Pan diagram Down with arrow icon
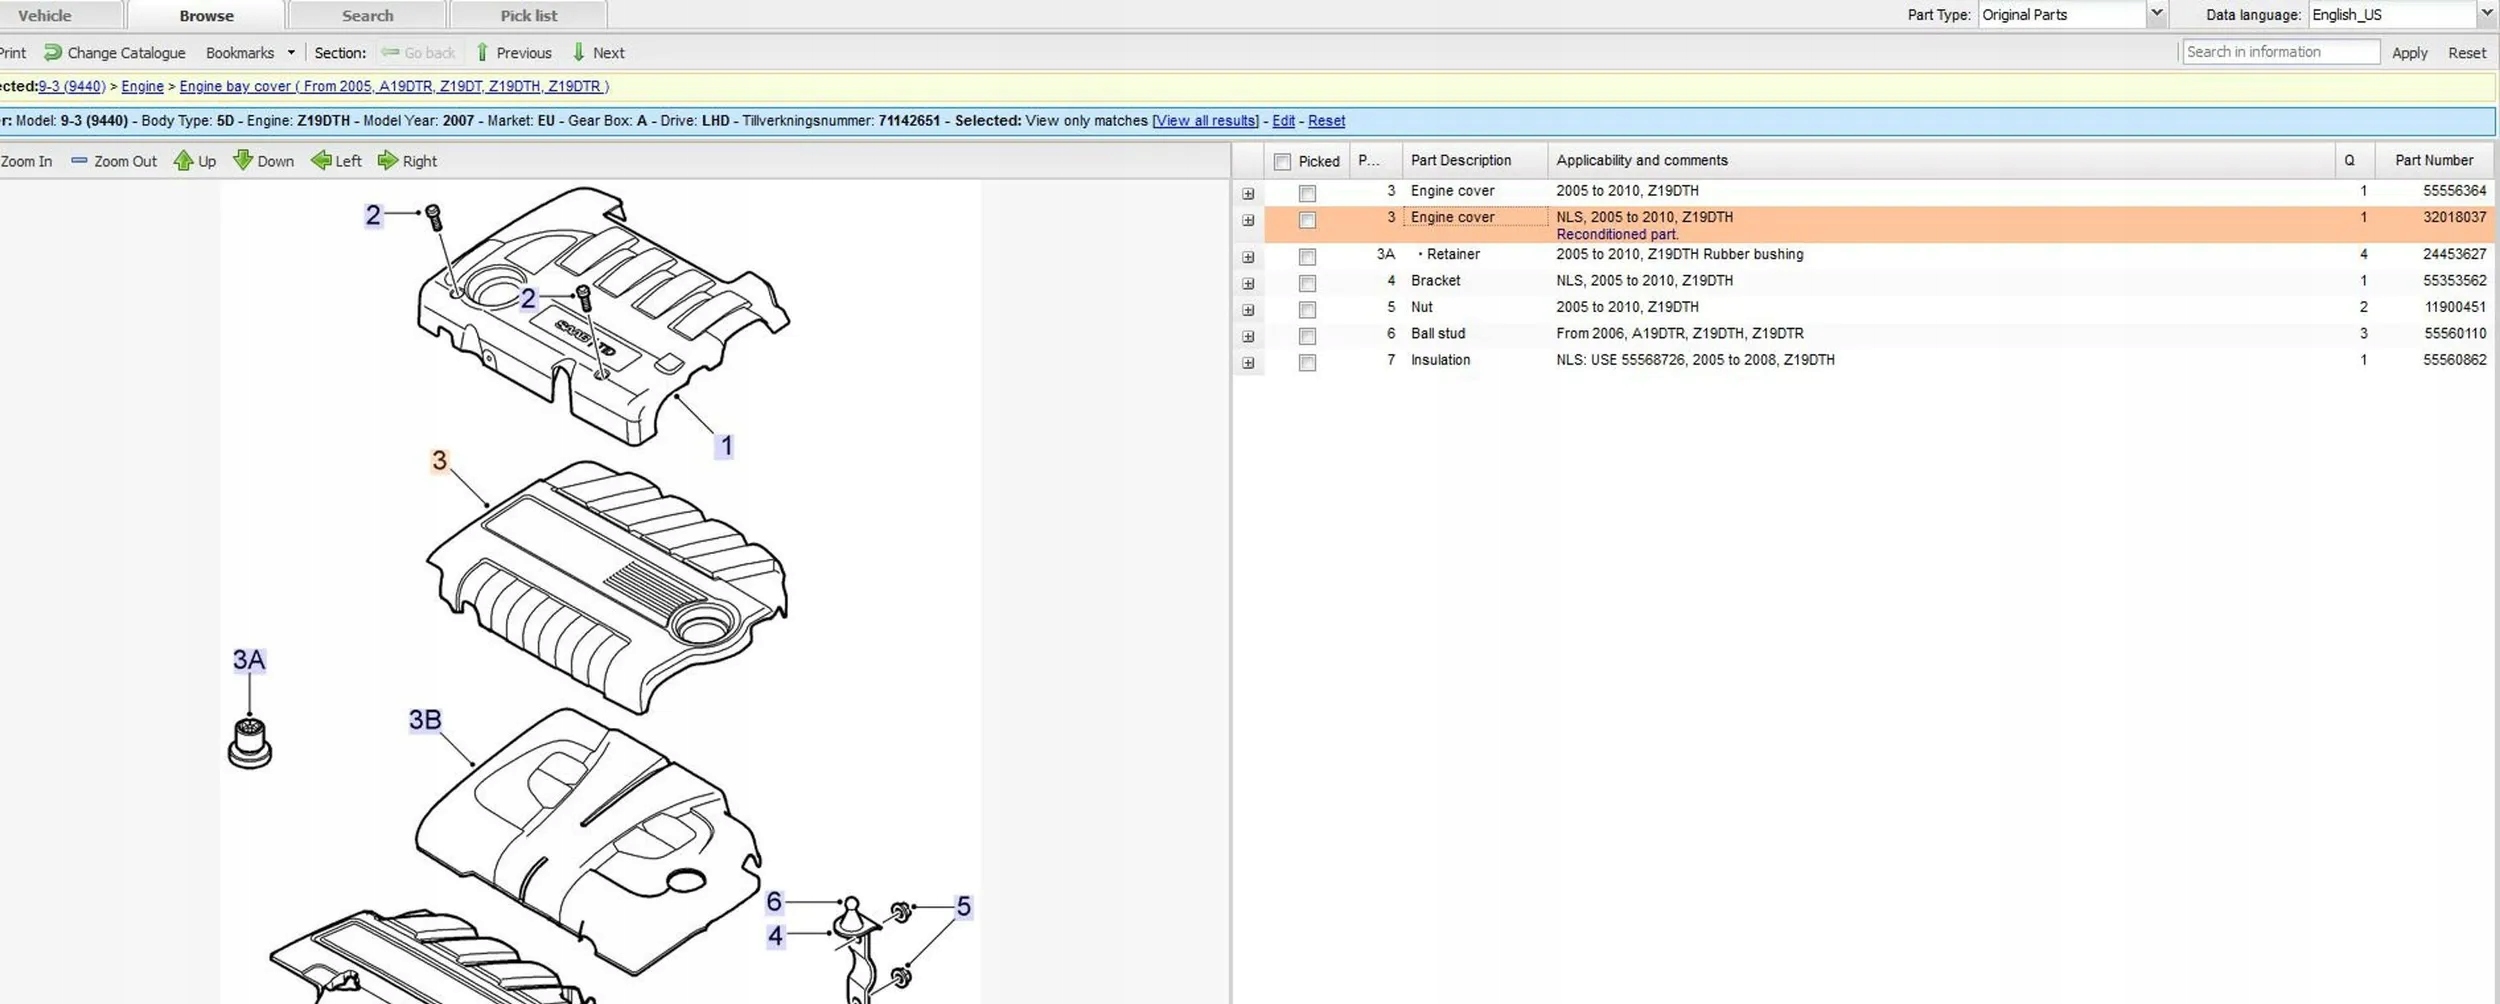The height and width of the screenshot is (1004, 2500). click(x=242, y=160)
